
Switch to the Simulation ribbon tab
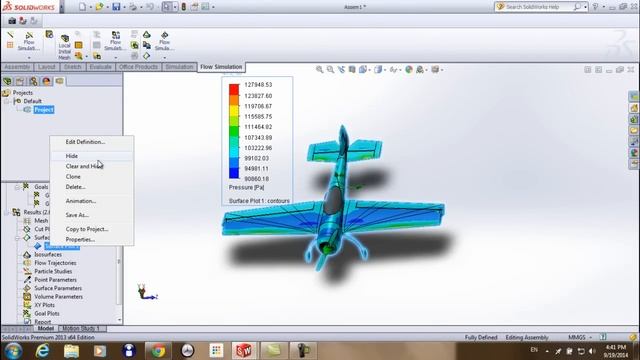point(179,67)
